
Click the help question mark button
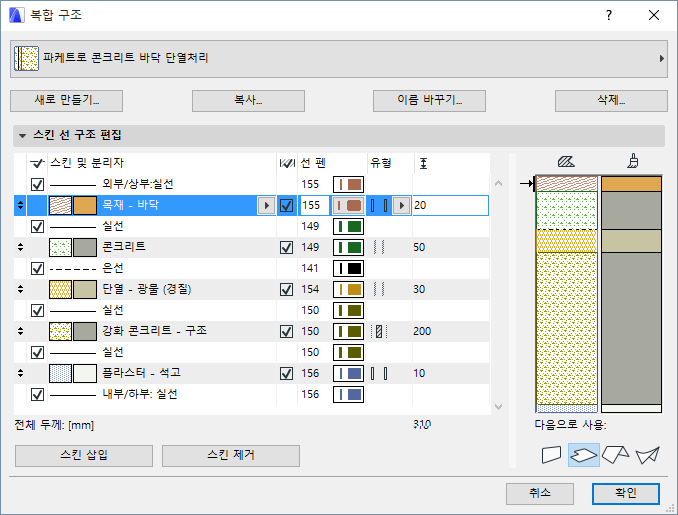[x=609, y=16]
